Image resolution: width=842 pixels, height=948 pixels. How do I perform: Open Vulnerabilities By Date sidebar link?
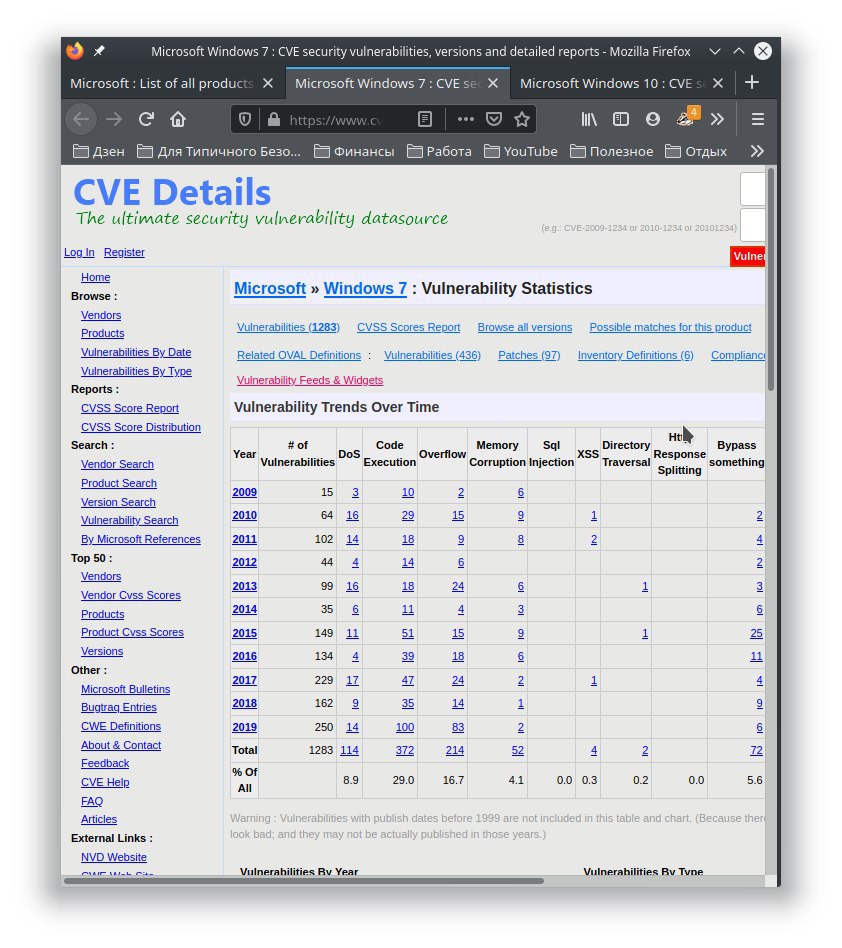(x=136, y=352)
